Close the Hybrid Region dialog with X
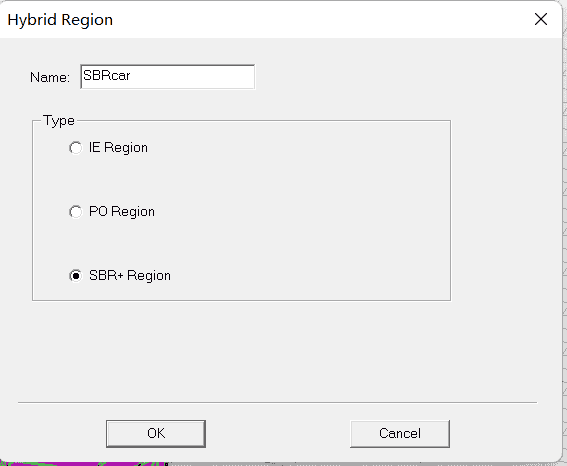The image size is (567, 466). pyautogui.click(x=541, y=19)
